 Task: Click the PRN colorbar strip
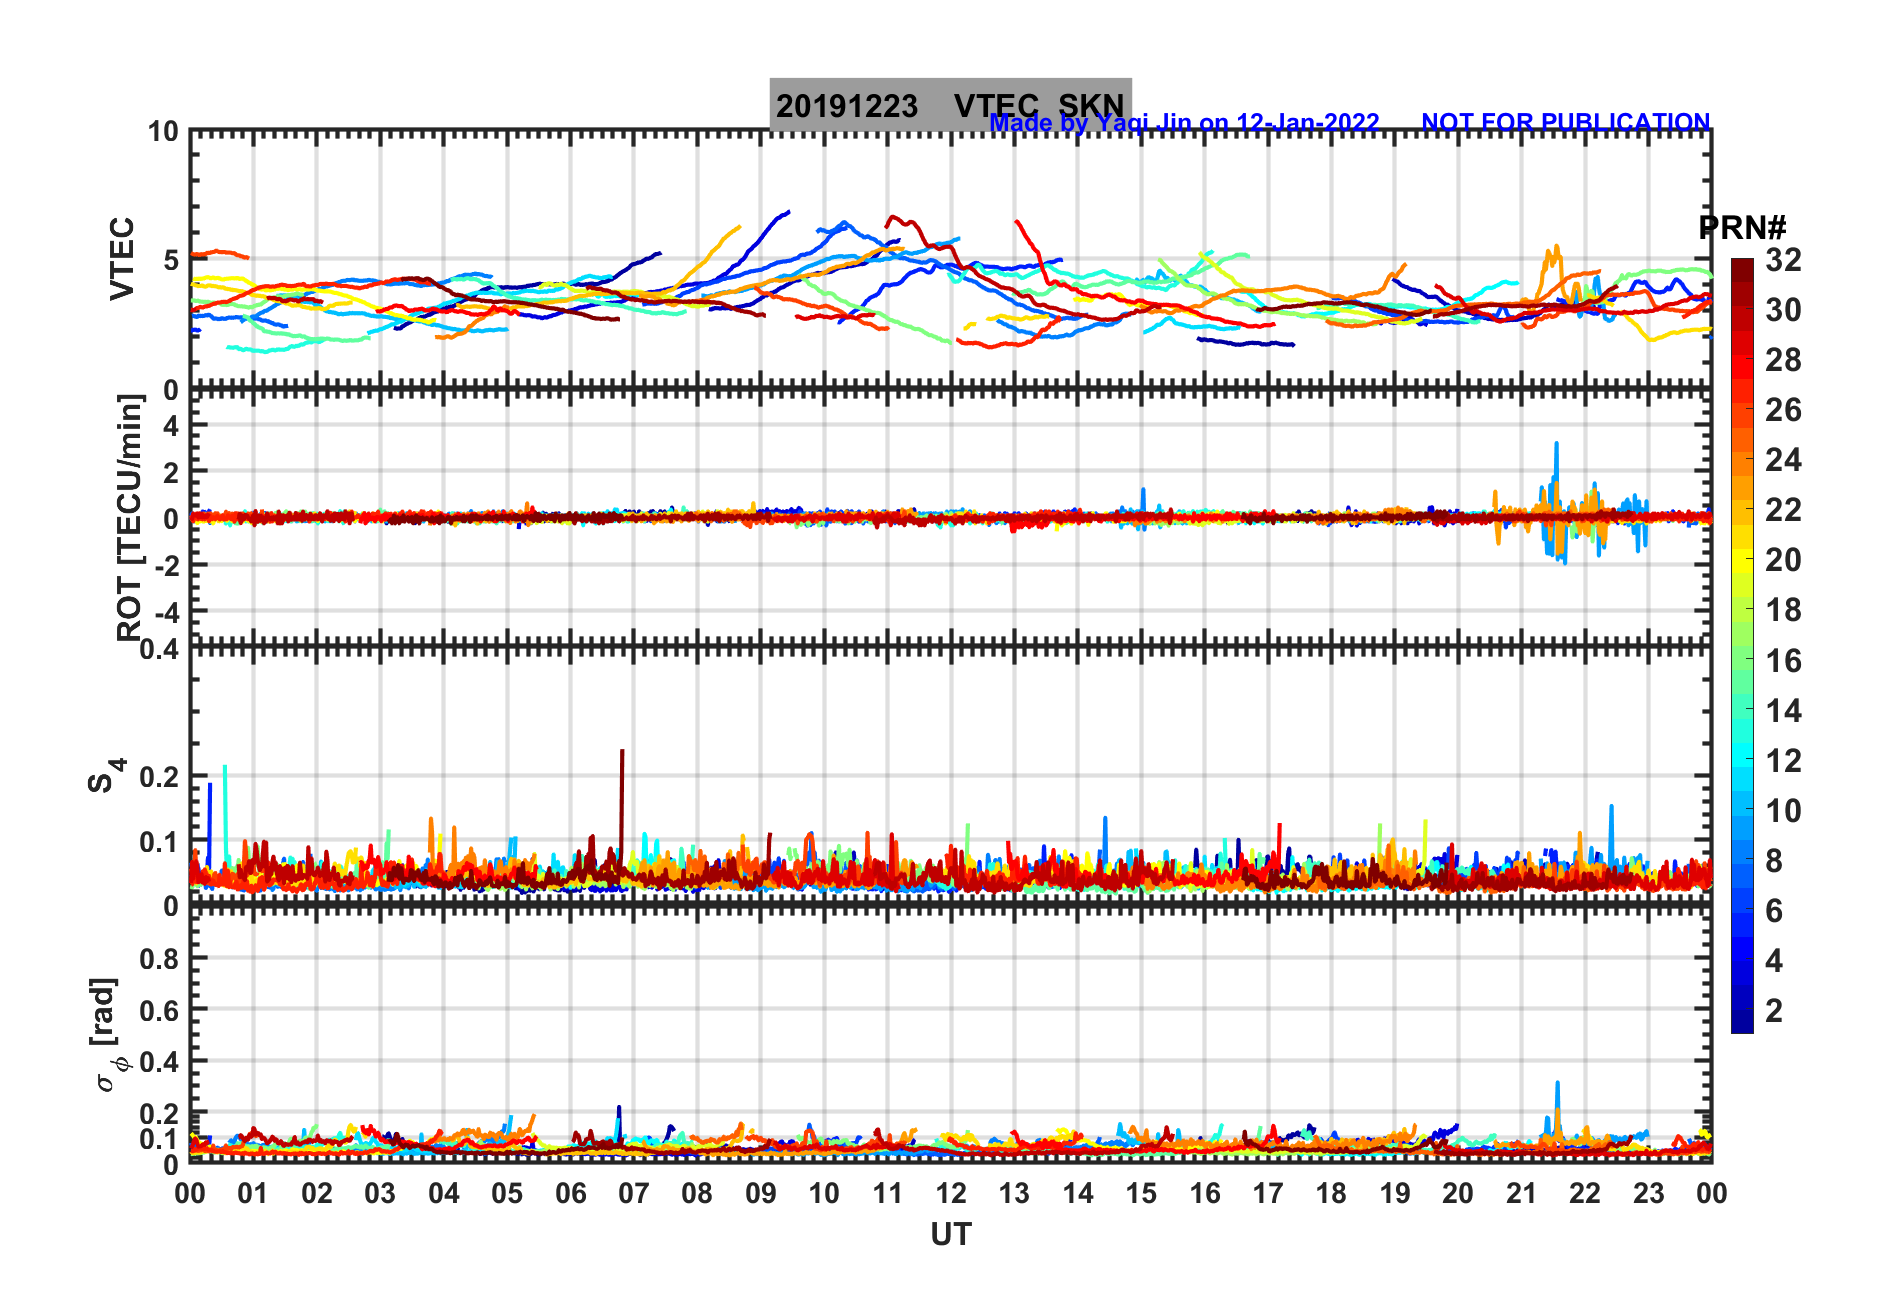pyautogui.click(x=1742, y=646)
